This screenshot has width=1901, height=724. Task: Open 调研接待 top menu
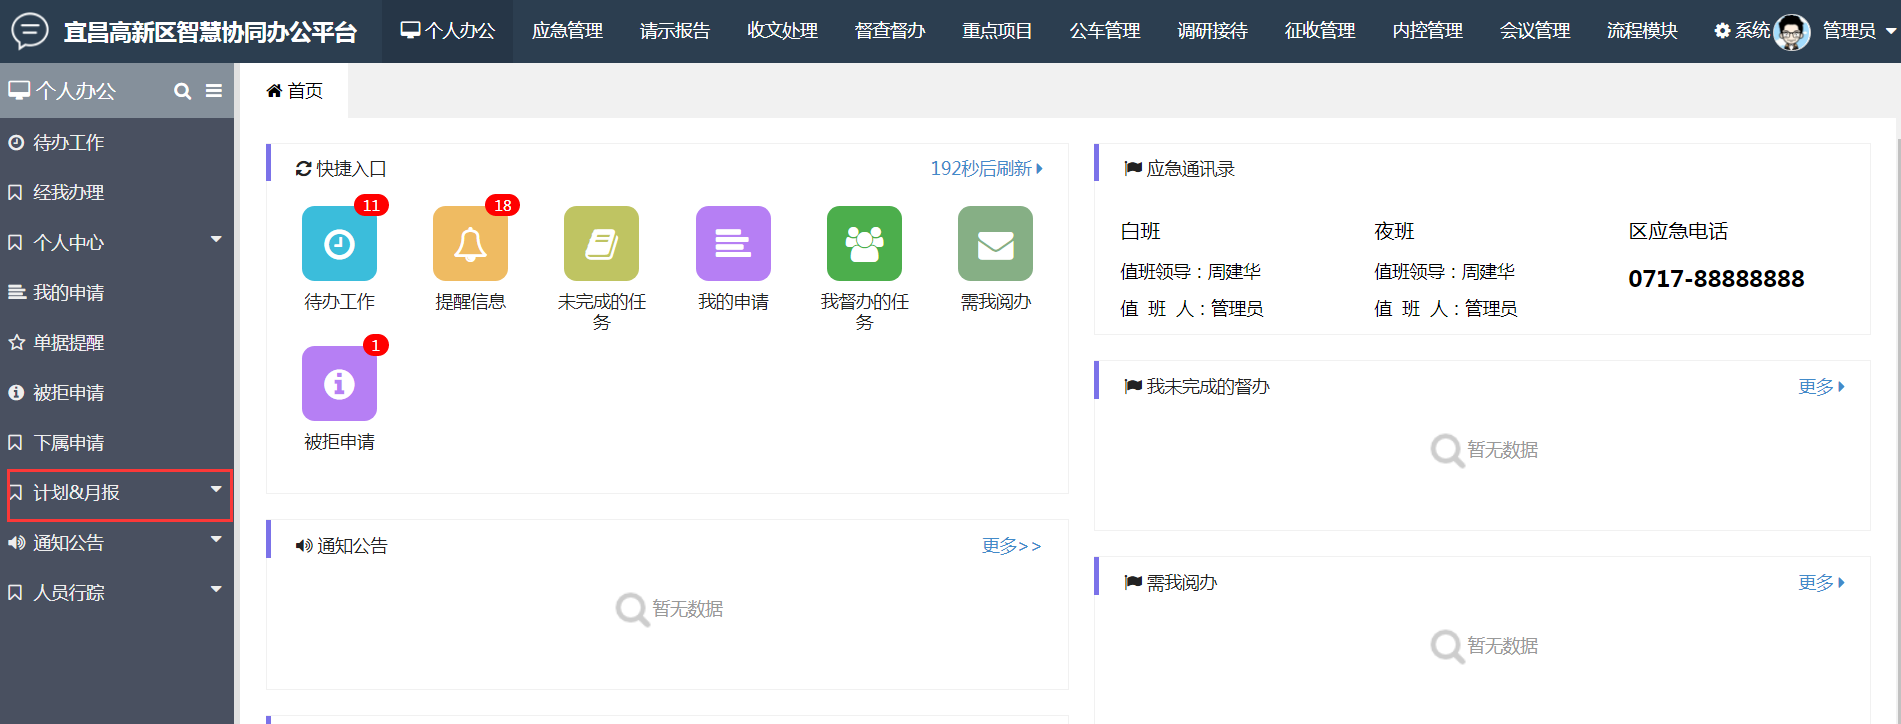(x=1212, y=31)
